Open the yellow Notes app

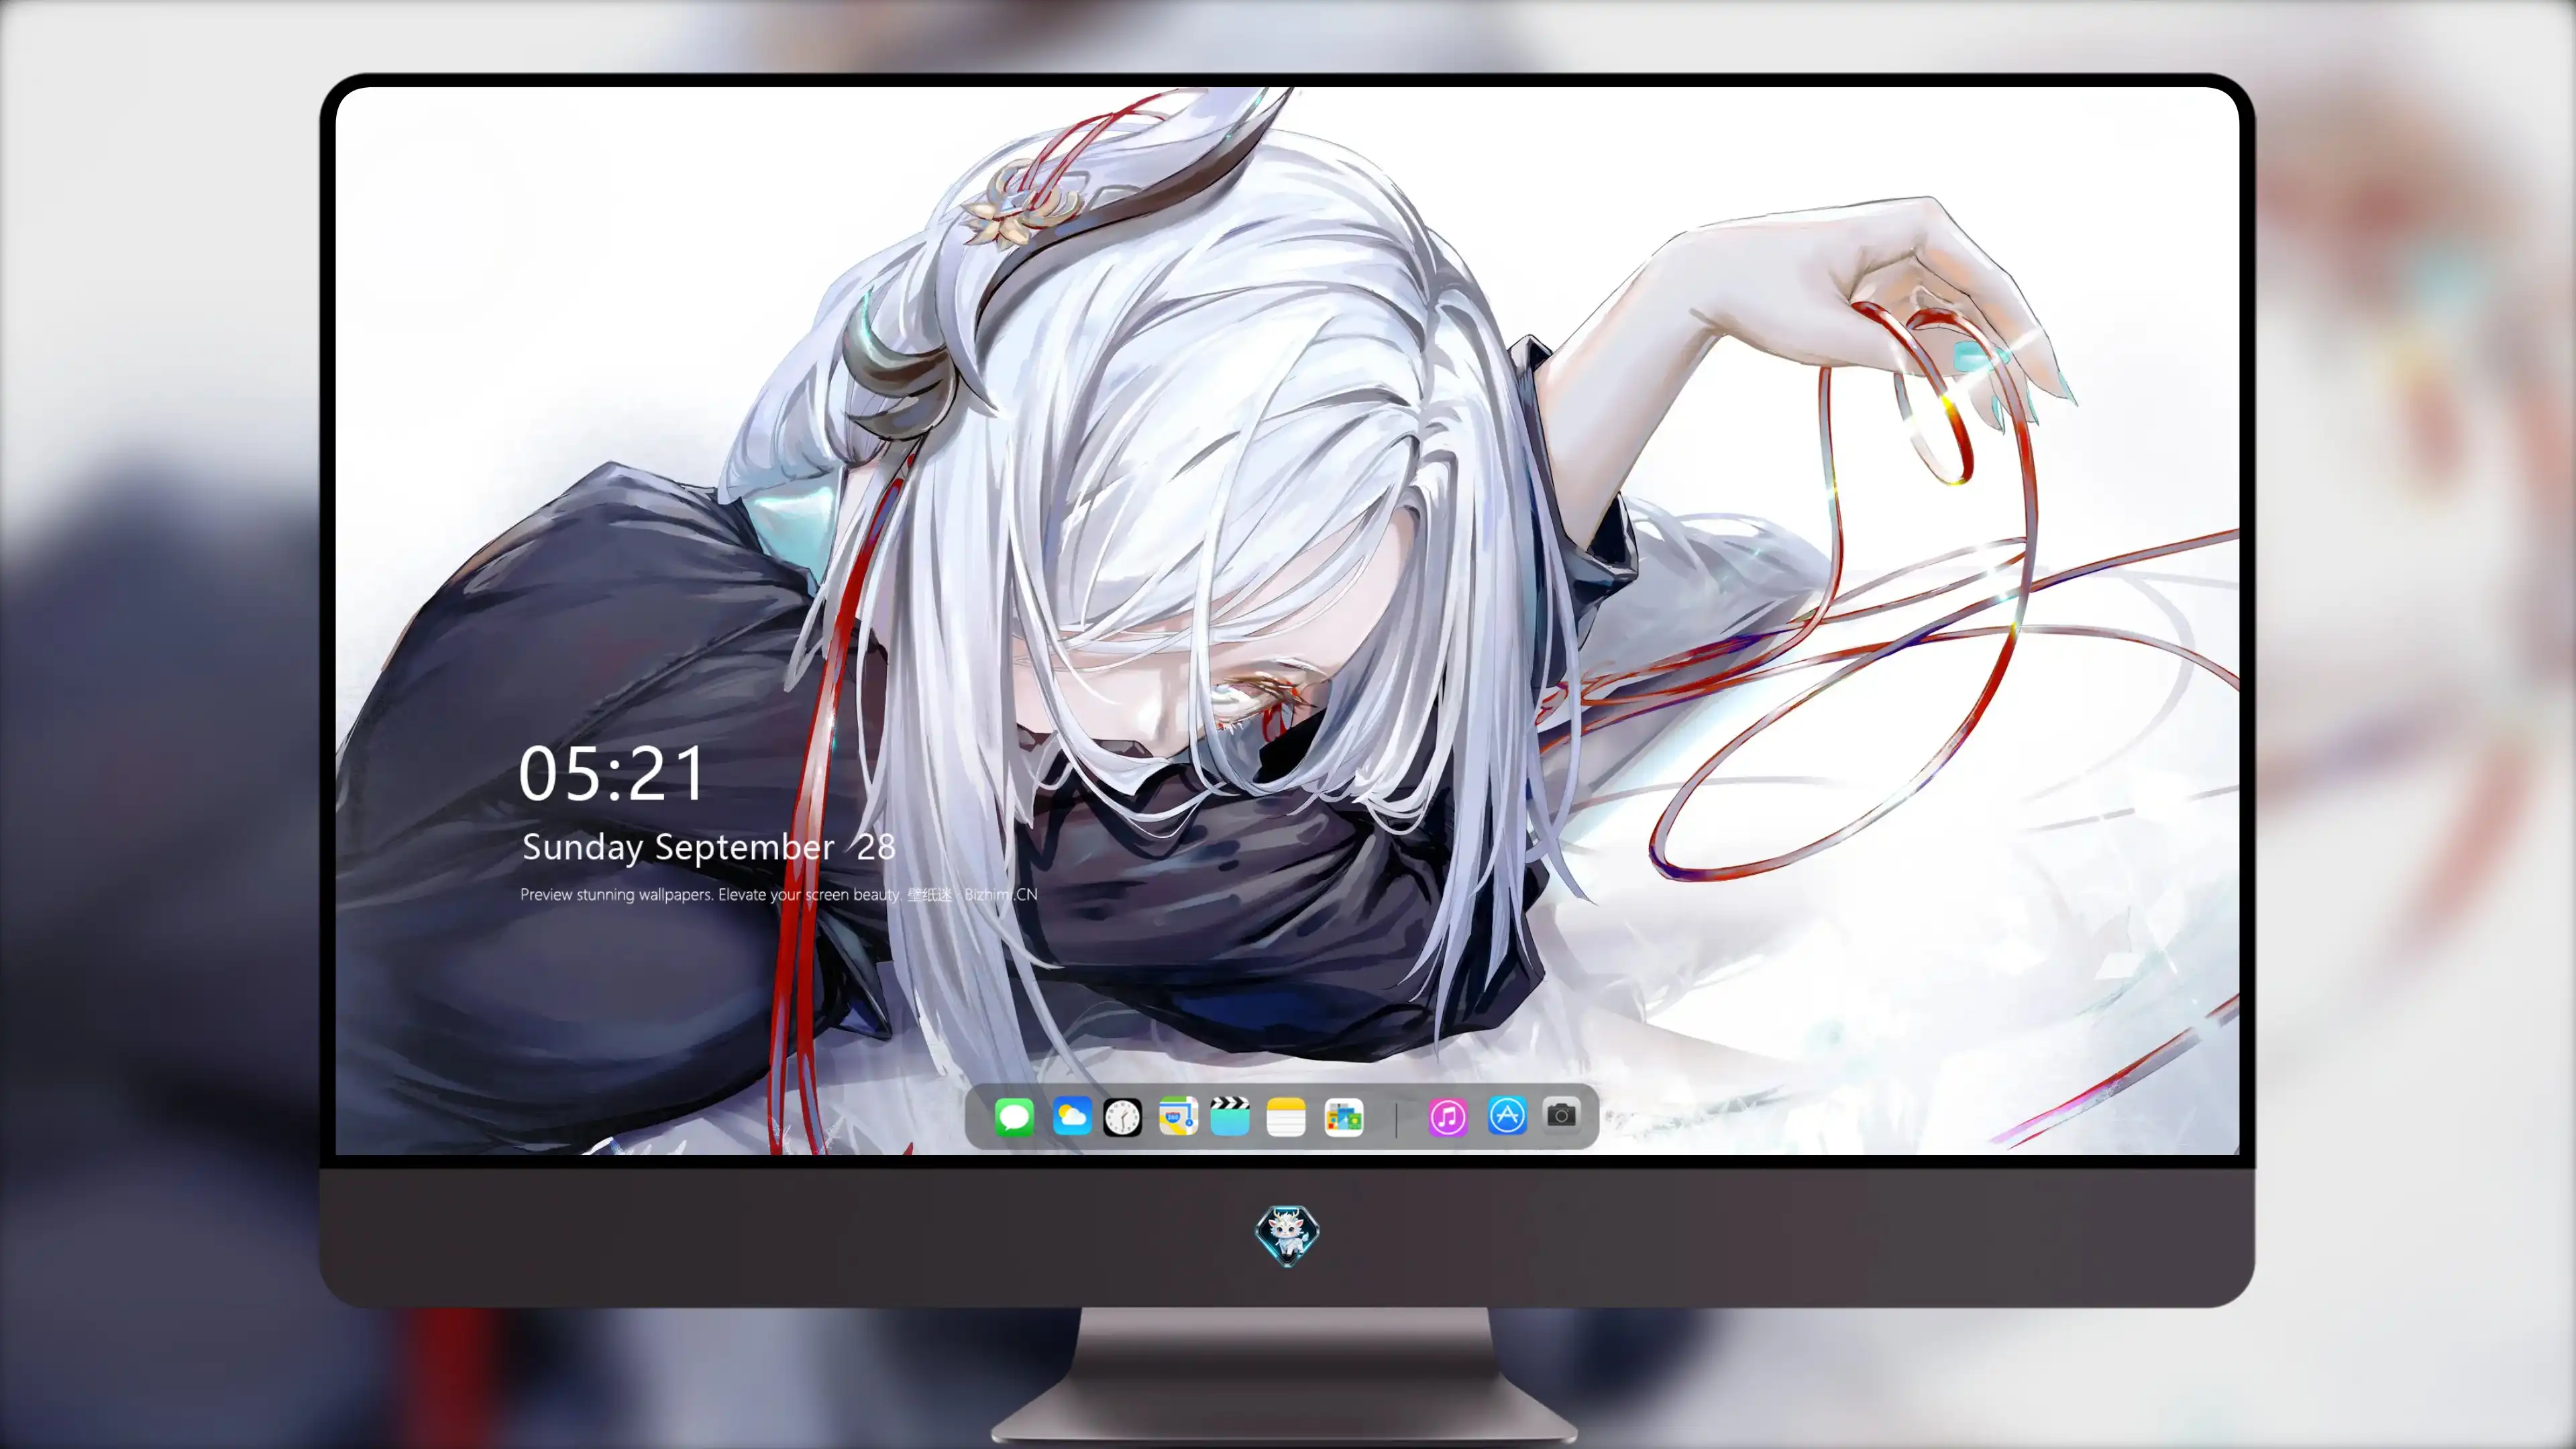pyautogui.click(x=1286, y=1117)
